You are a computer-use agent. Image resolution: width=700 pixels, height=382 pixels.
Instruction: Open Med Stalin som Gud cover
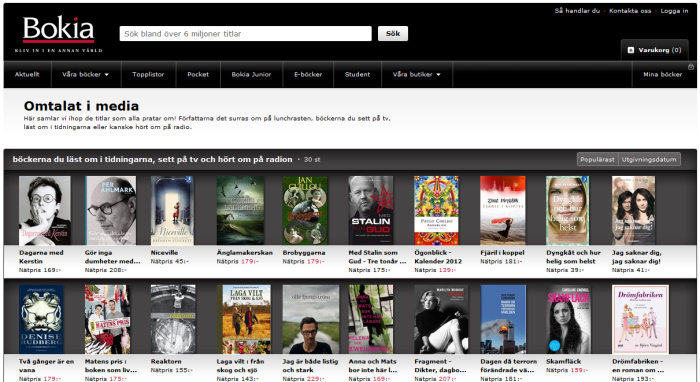tap(371, 210)
